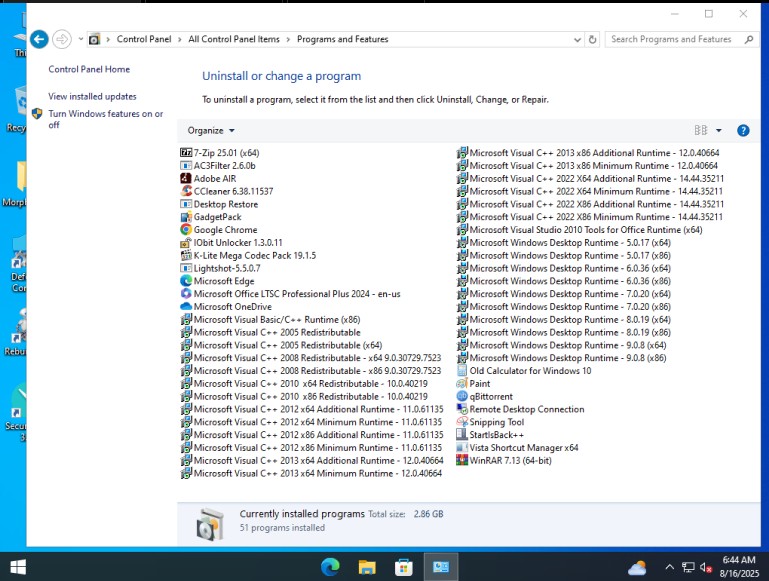Click the Microsoft OneDrive cloud icon
This screenshot has height=581, width=769.
[x=186, y=306]
